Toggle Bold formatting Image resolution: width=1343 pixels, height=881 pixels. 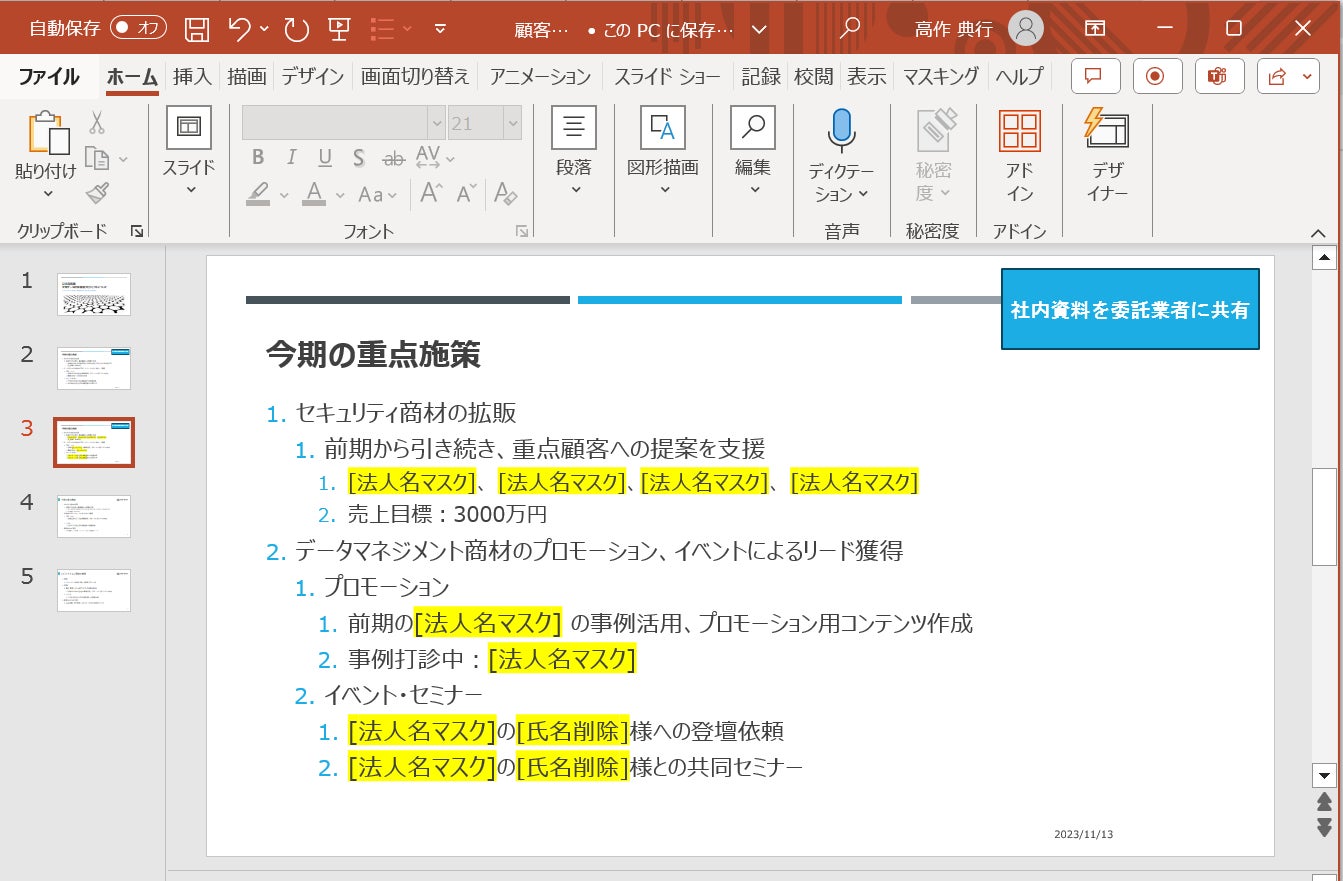[258, 157]
